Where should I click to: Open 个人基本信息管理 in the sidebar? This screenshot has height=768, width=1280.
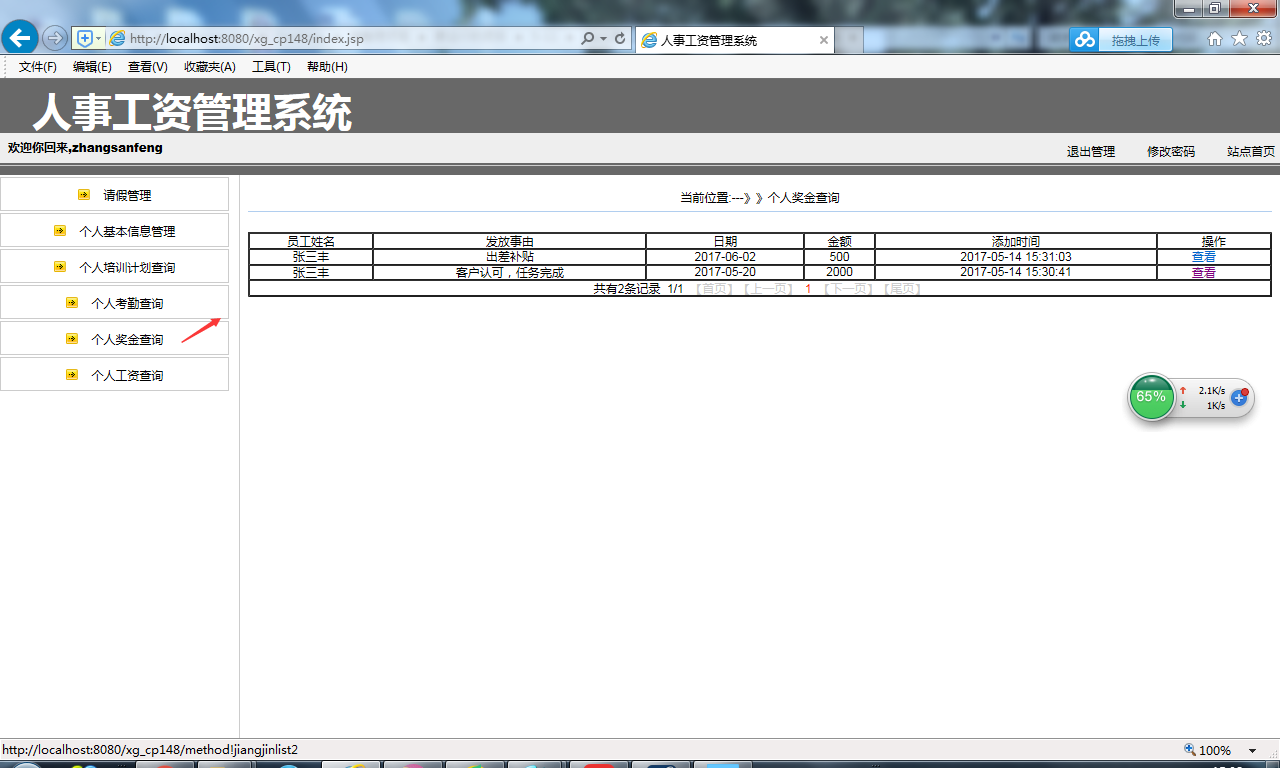[x=127, y=232]
